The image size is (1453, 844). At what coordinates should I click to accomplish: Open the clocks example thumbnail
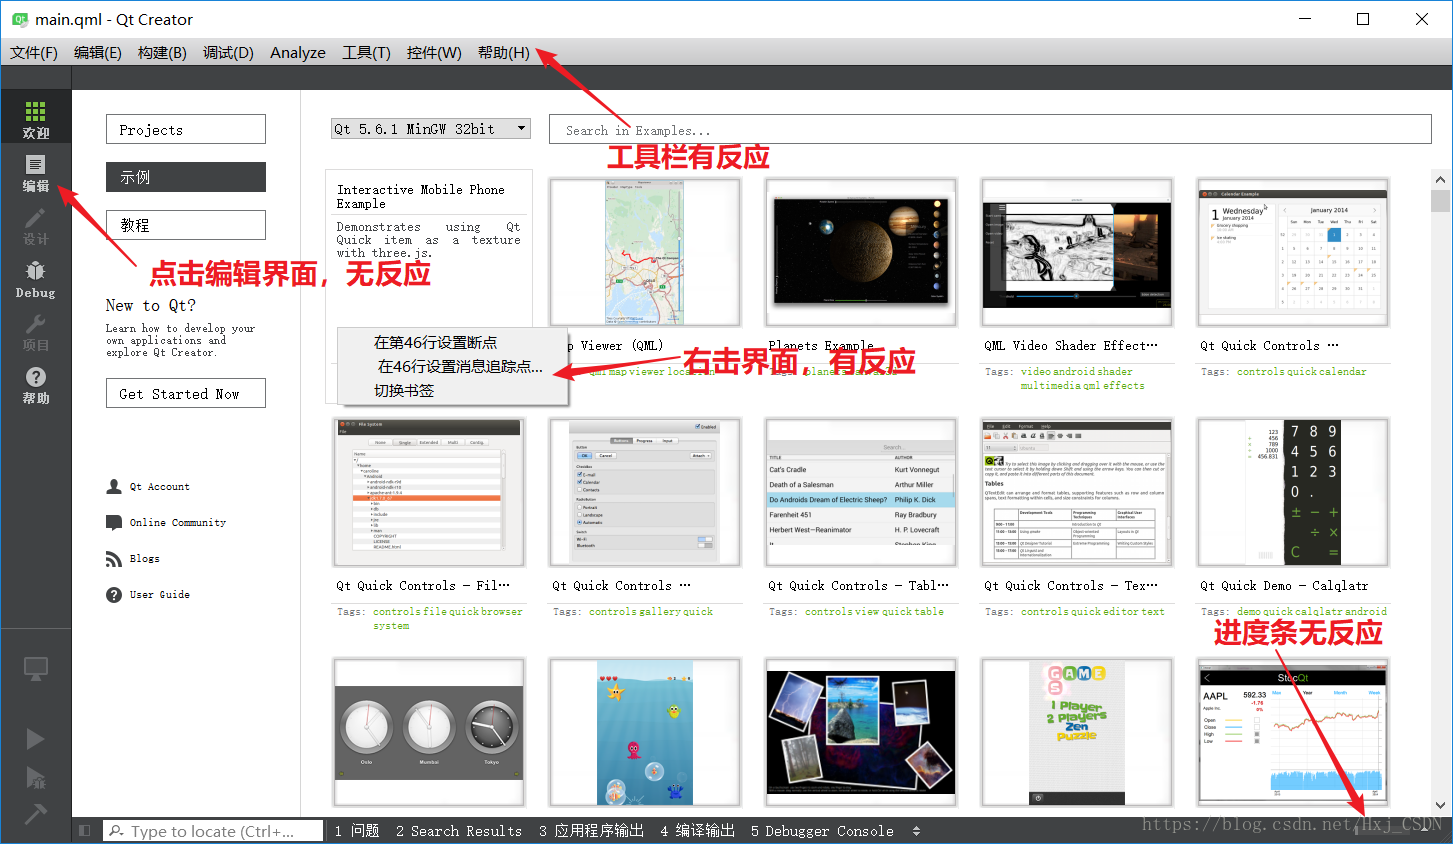[429, 732]
